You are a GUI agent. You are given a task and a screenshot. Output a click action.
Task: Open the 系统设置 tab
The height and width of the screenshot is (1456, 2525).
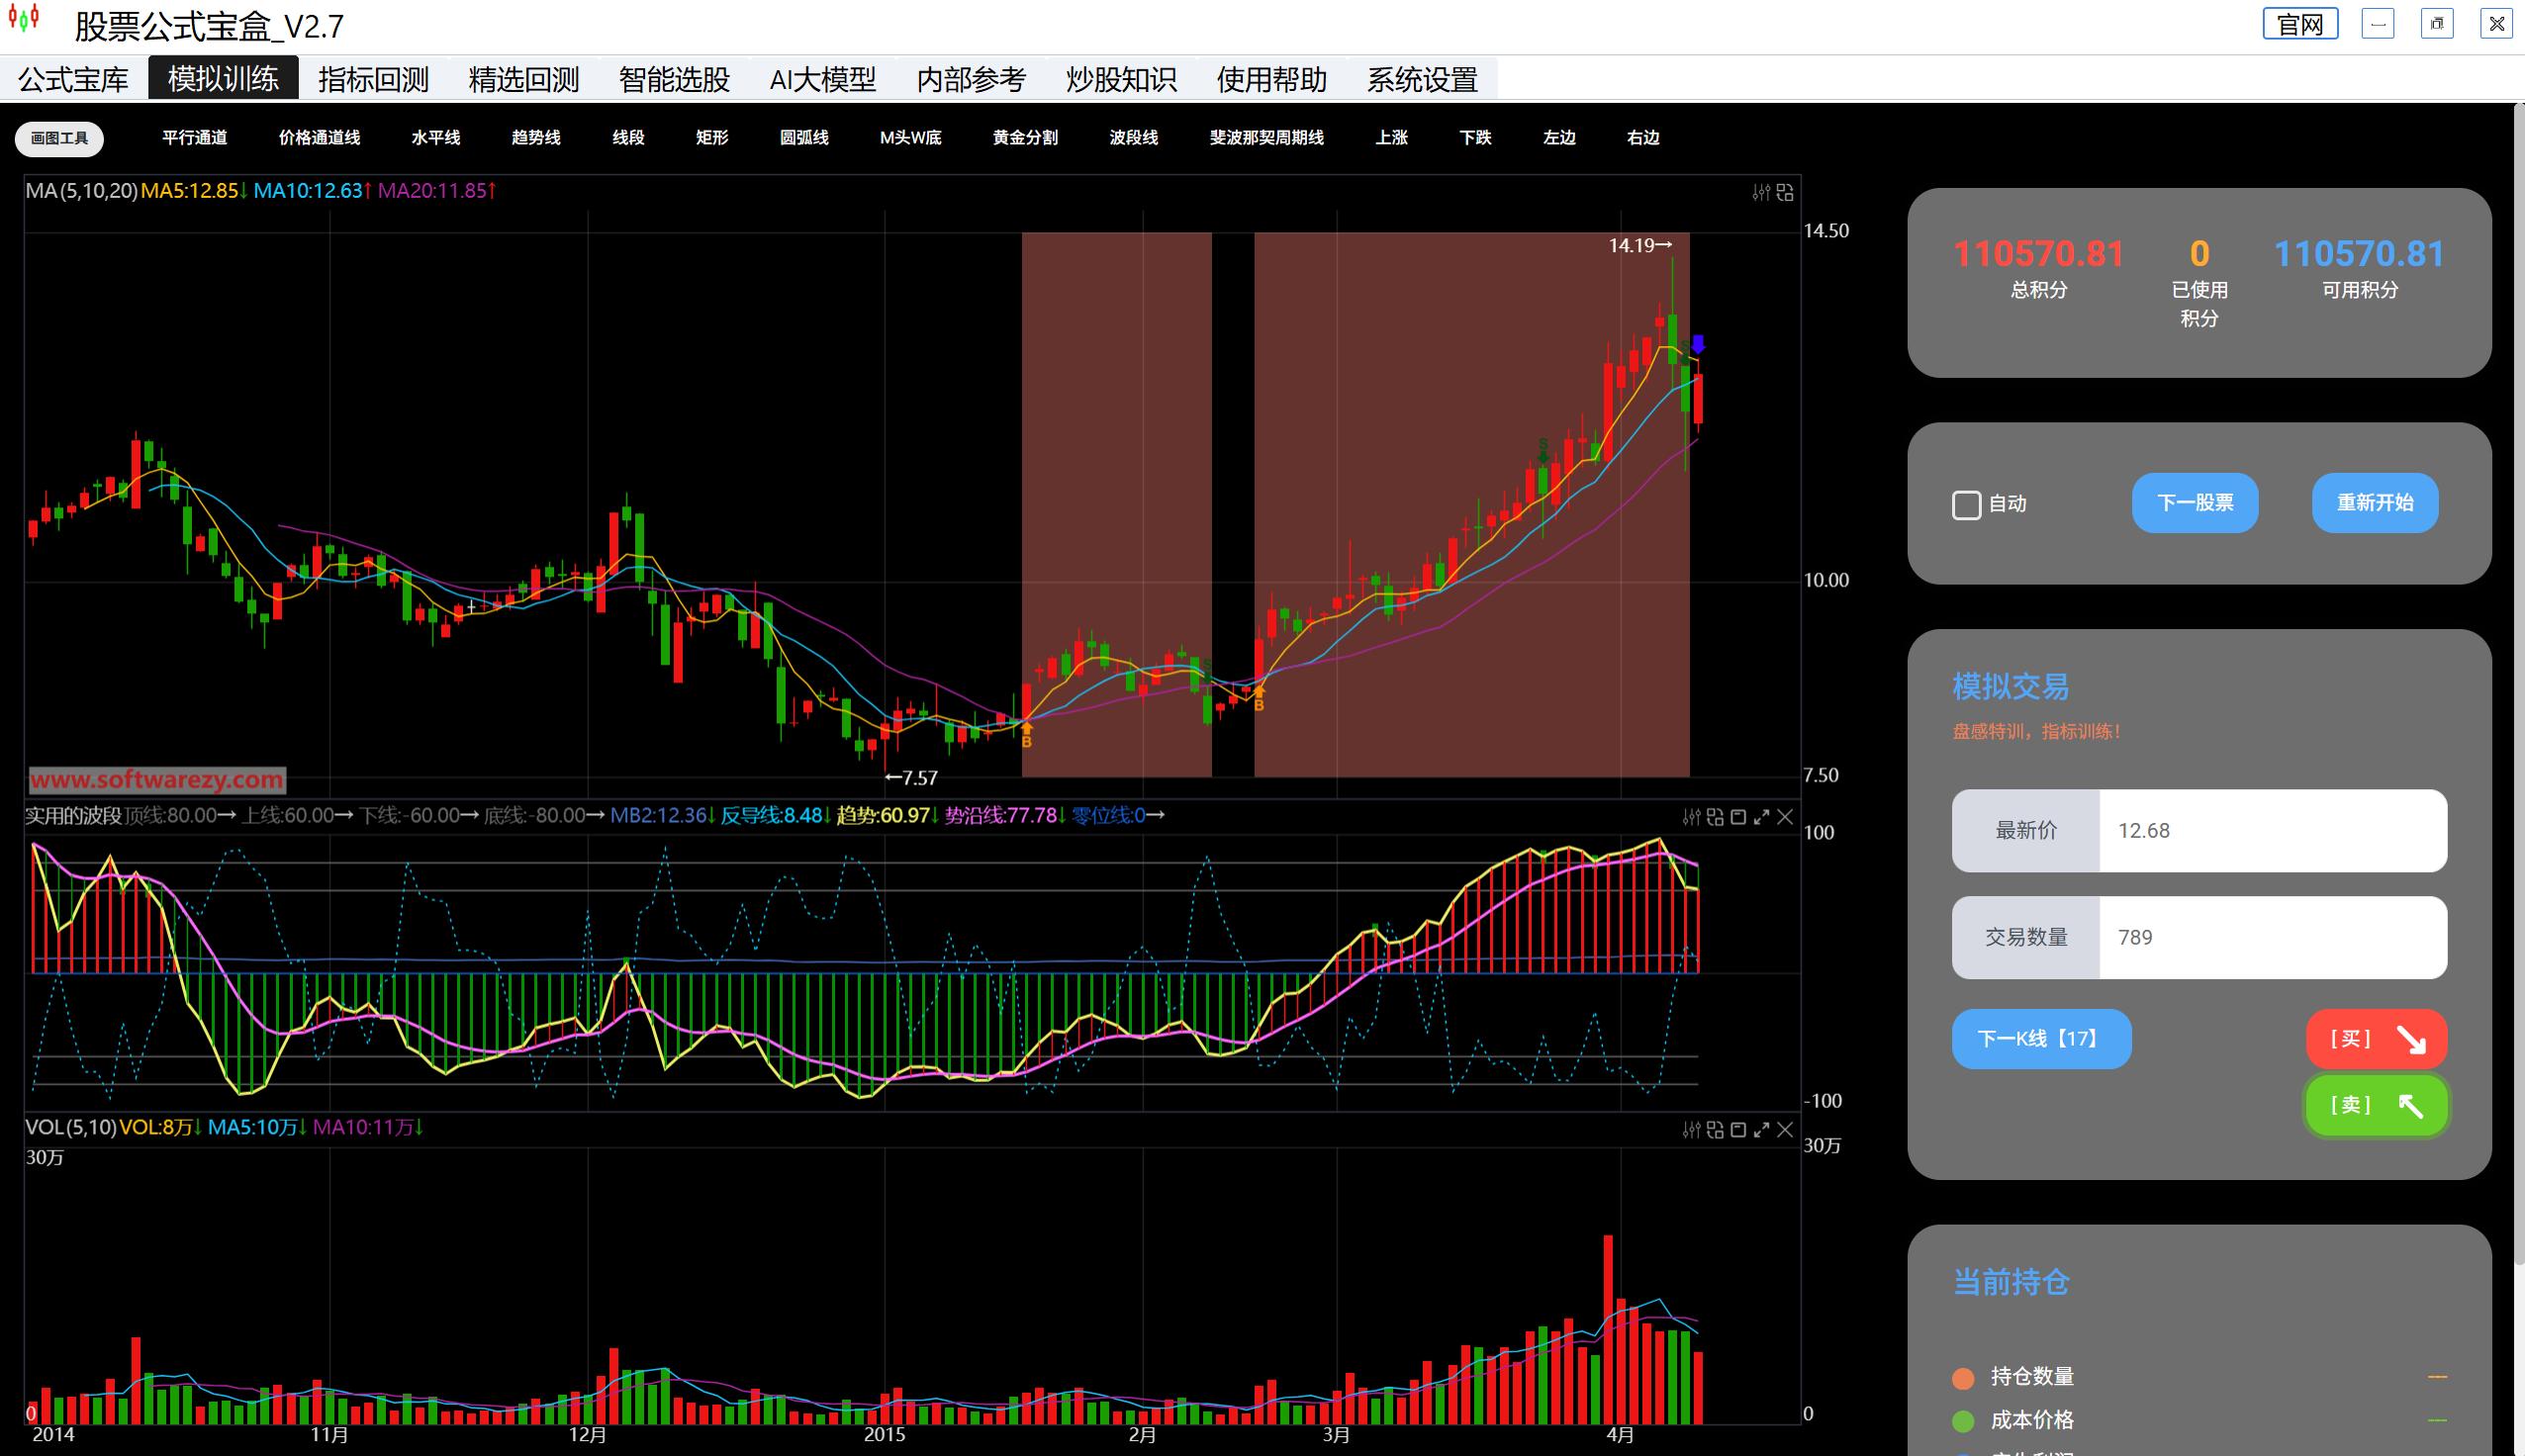pos(1422,79)
